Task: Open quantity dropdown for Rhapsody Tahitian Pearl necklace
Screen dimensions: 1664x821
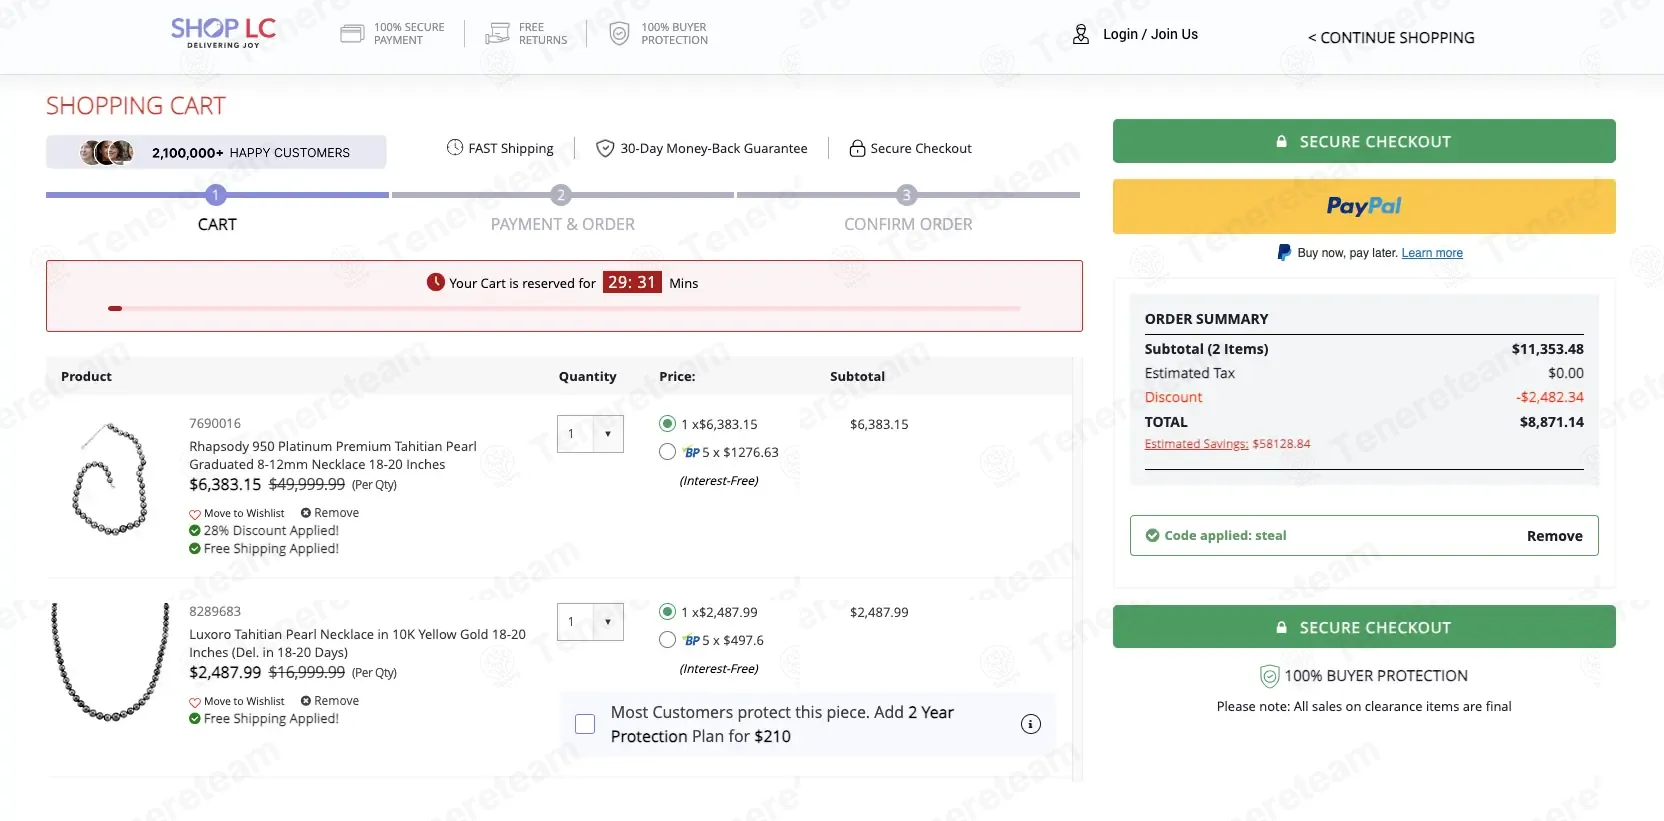Action: (590, 434)
